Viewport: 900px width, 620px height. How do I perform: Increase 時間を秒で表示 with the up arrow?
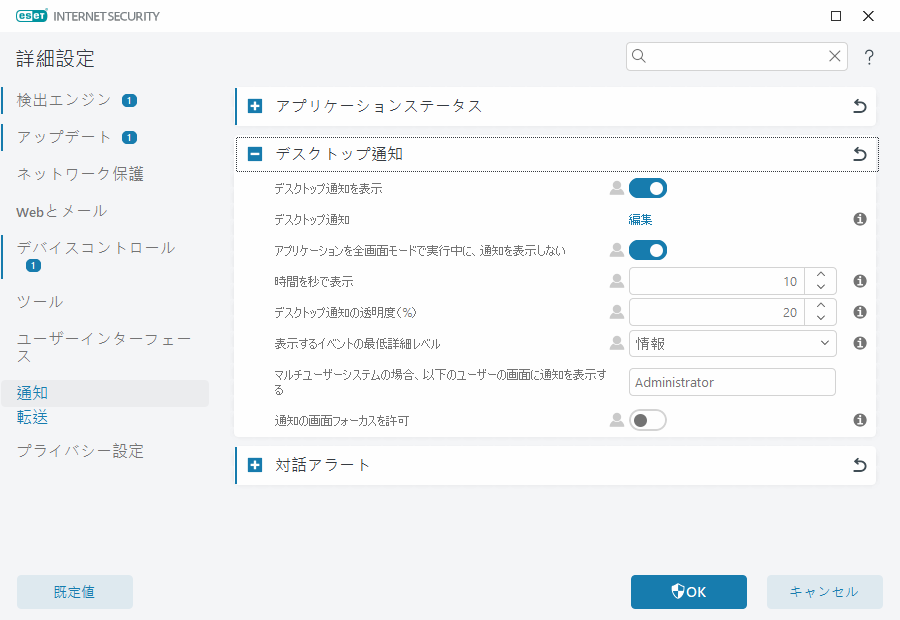pyautogui.click(x=822, y=275)
